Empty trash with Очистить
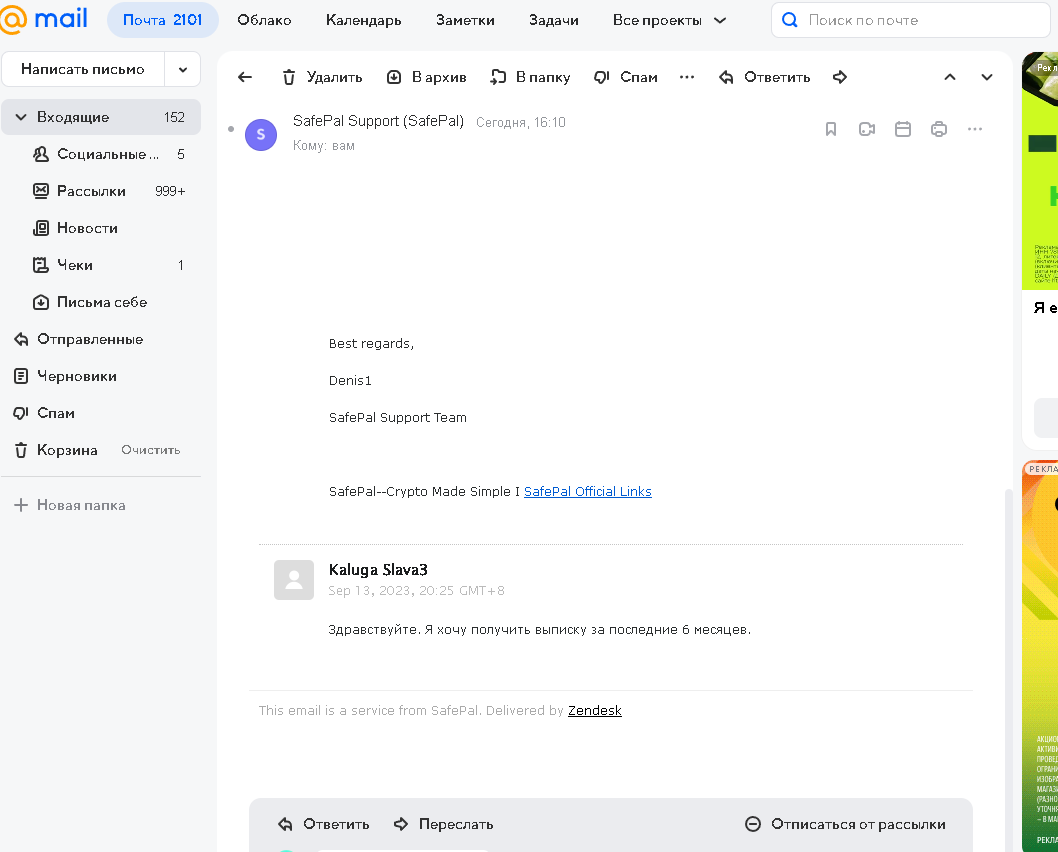 pos(150,450)
